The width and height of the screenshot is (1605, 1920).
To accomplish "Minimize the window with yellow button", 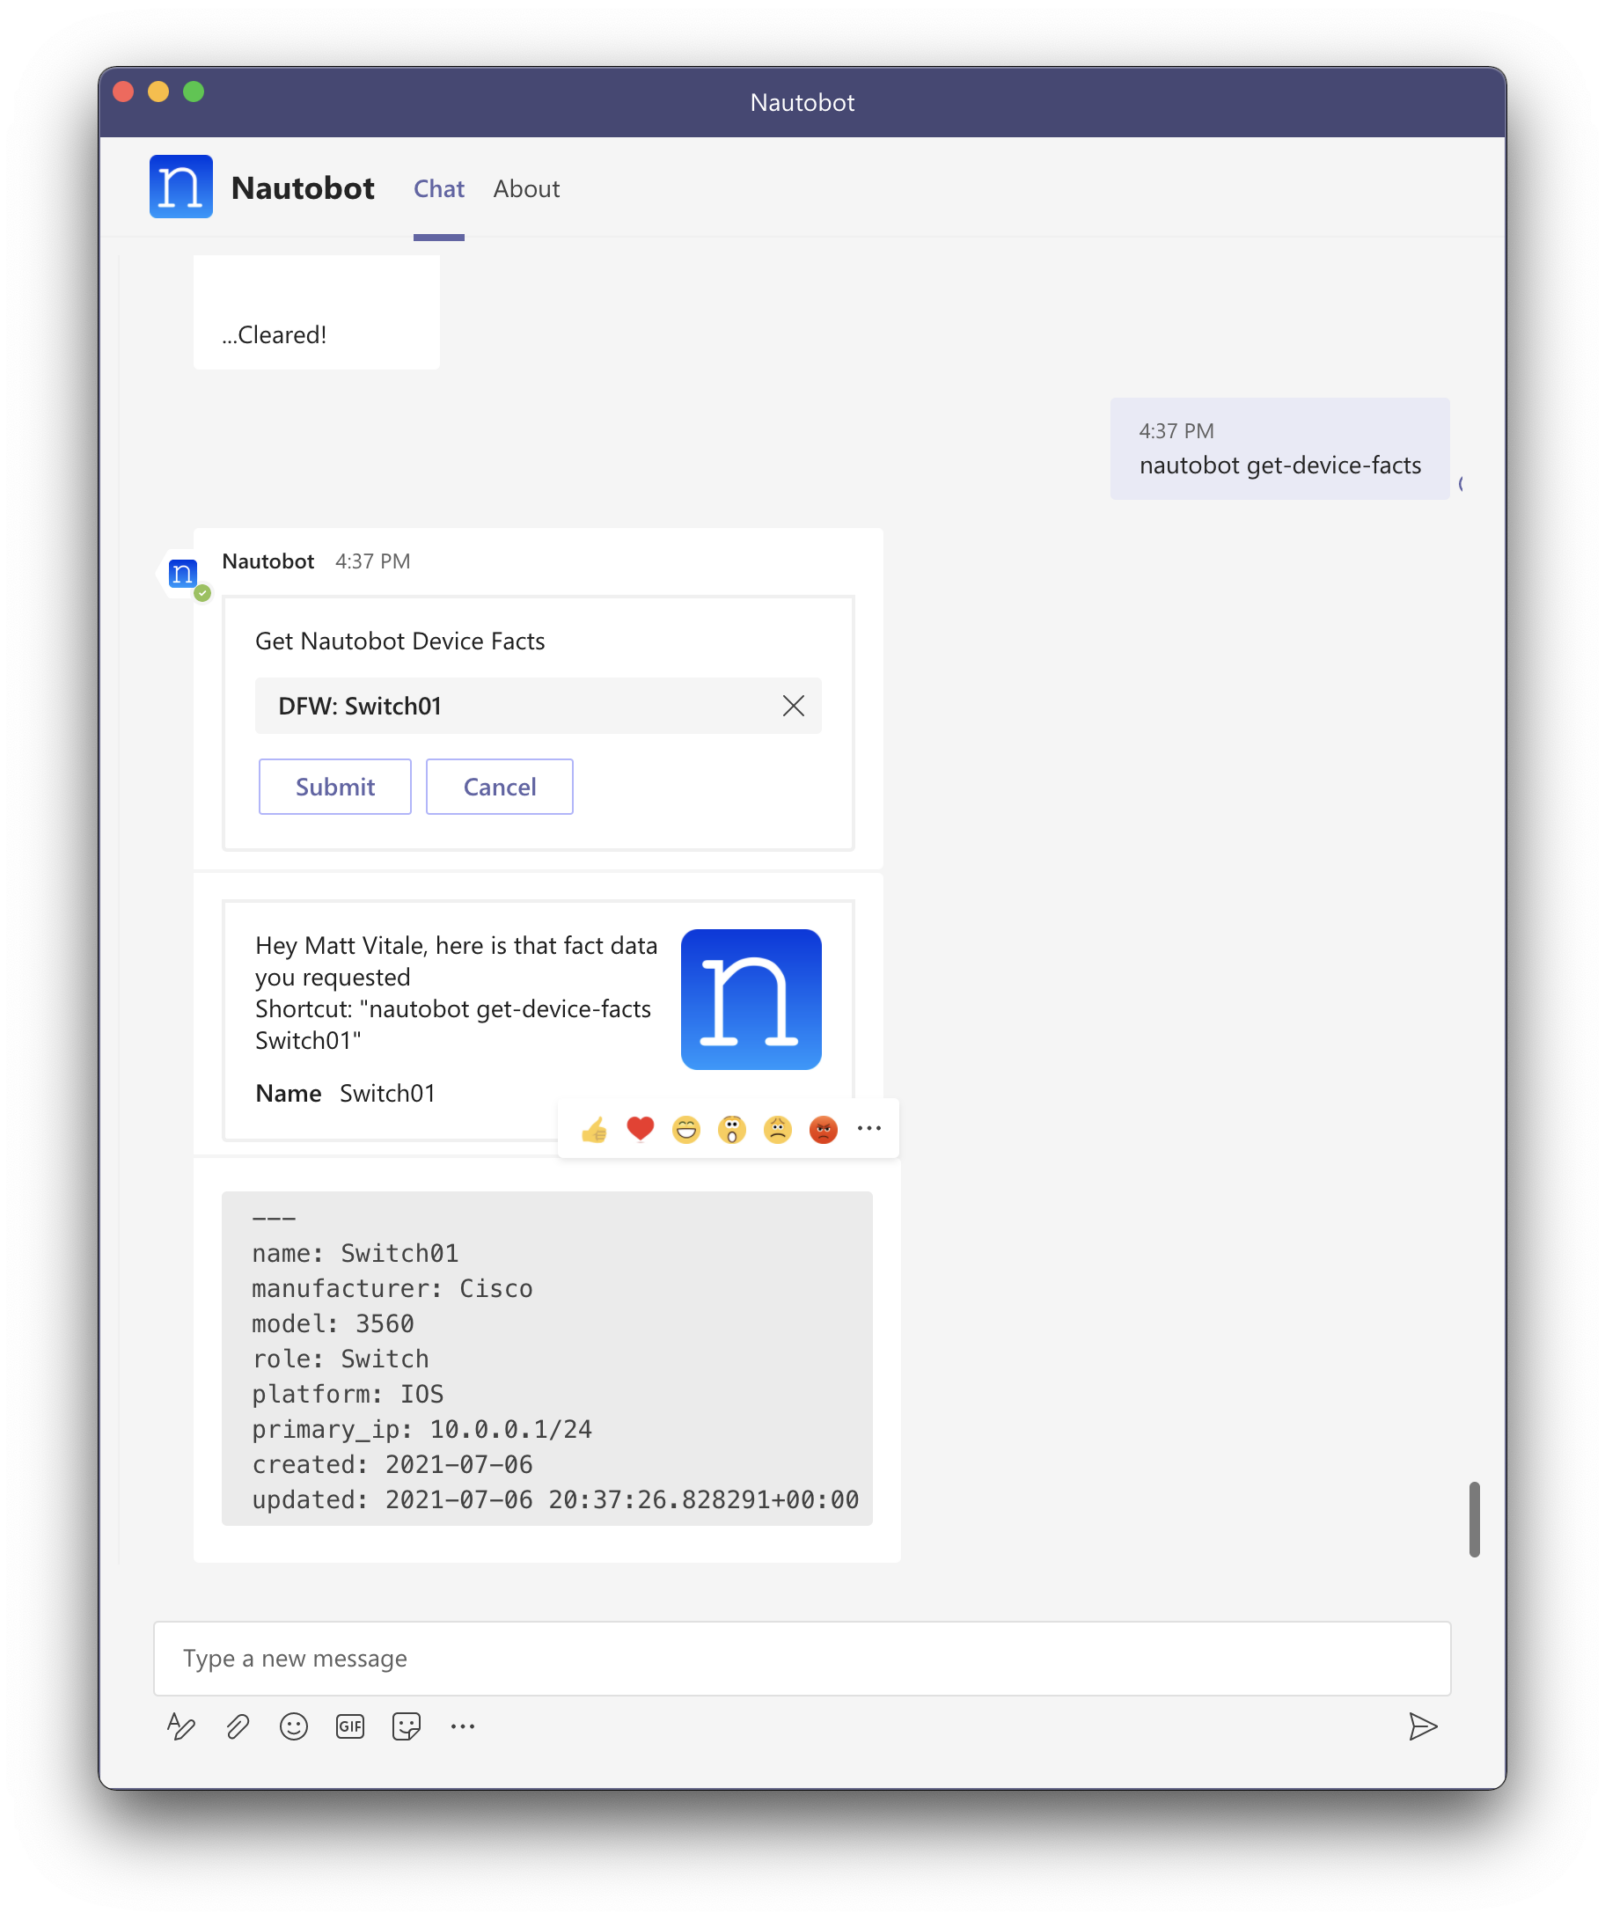I will coord(158,92).
